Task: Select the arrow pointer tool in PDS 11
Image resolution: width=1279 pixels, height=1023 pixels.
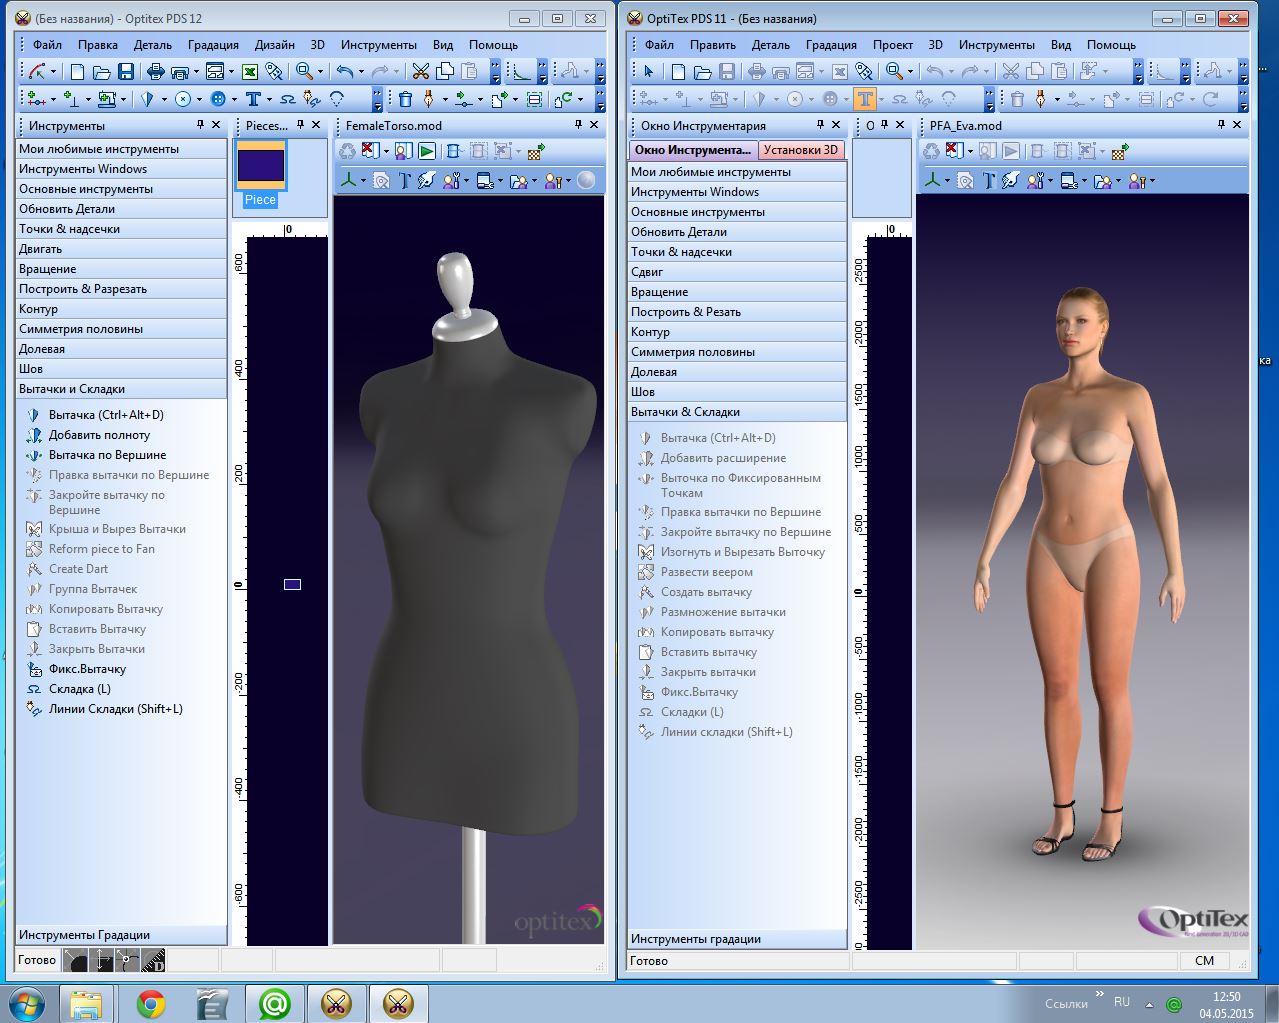Action: pyautogui.click(x=648, y=71)
